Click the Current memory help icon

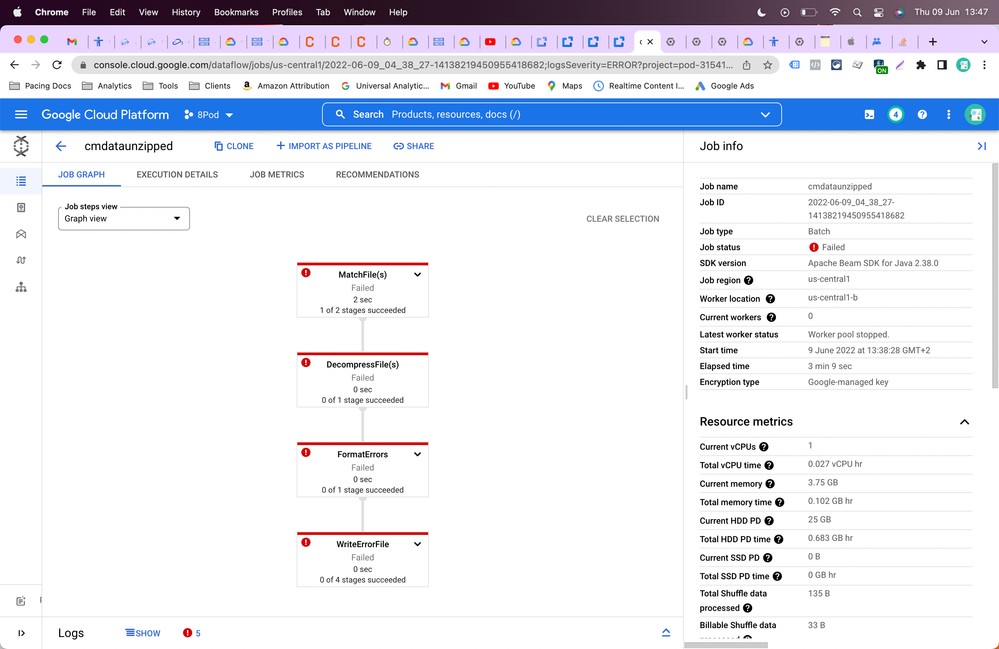pos(770,484)
